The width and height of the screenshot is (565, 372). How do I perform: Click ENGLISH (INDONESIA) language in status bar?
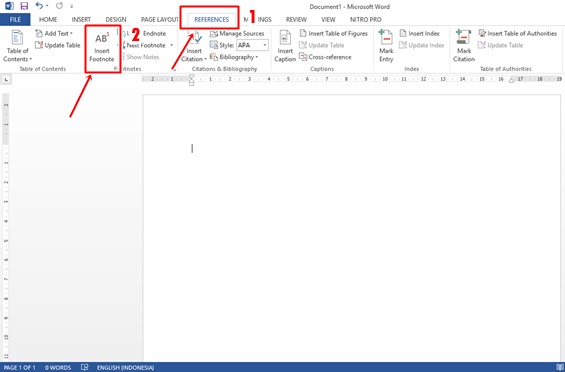(125, 368)
